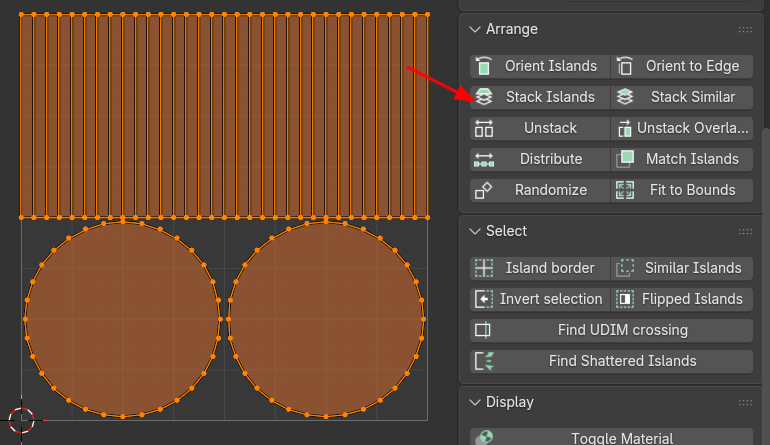Click inside the right circular UV island

pos(326,319)
